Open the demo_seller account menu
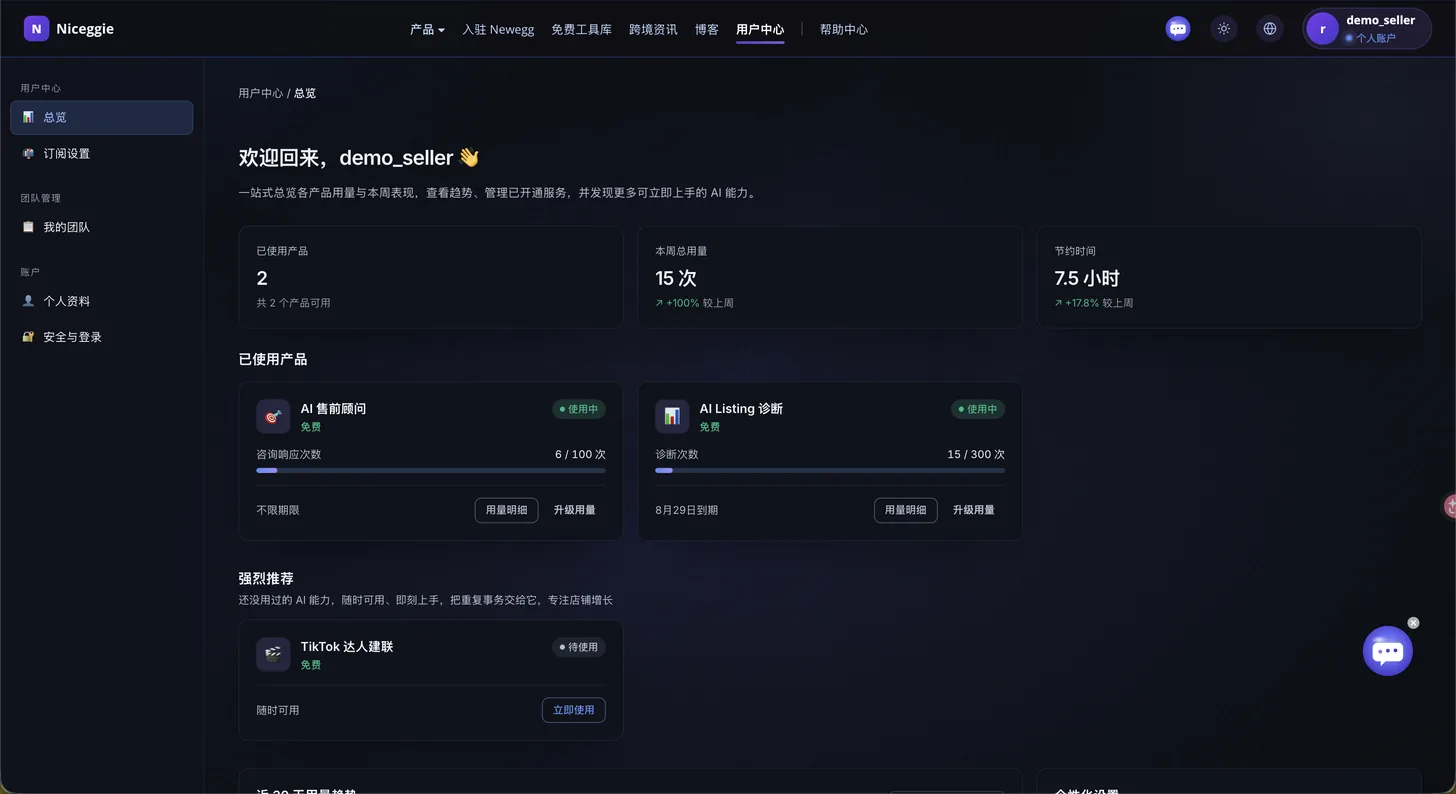 1367,29
